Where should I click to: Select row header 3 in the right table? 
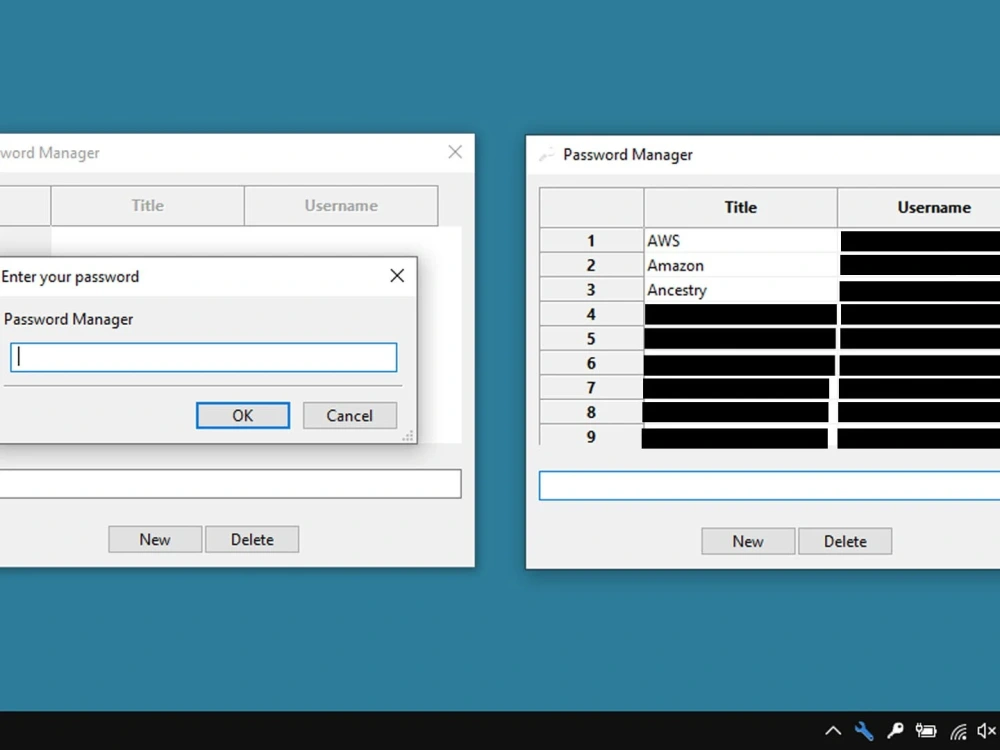pos(591,290)
